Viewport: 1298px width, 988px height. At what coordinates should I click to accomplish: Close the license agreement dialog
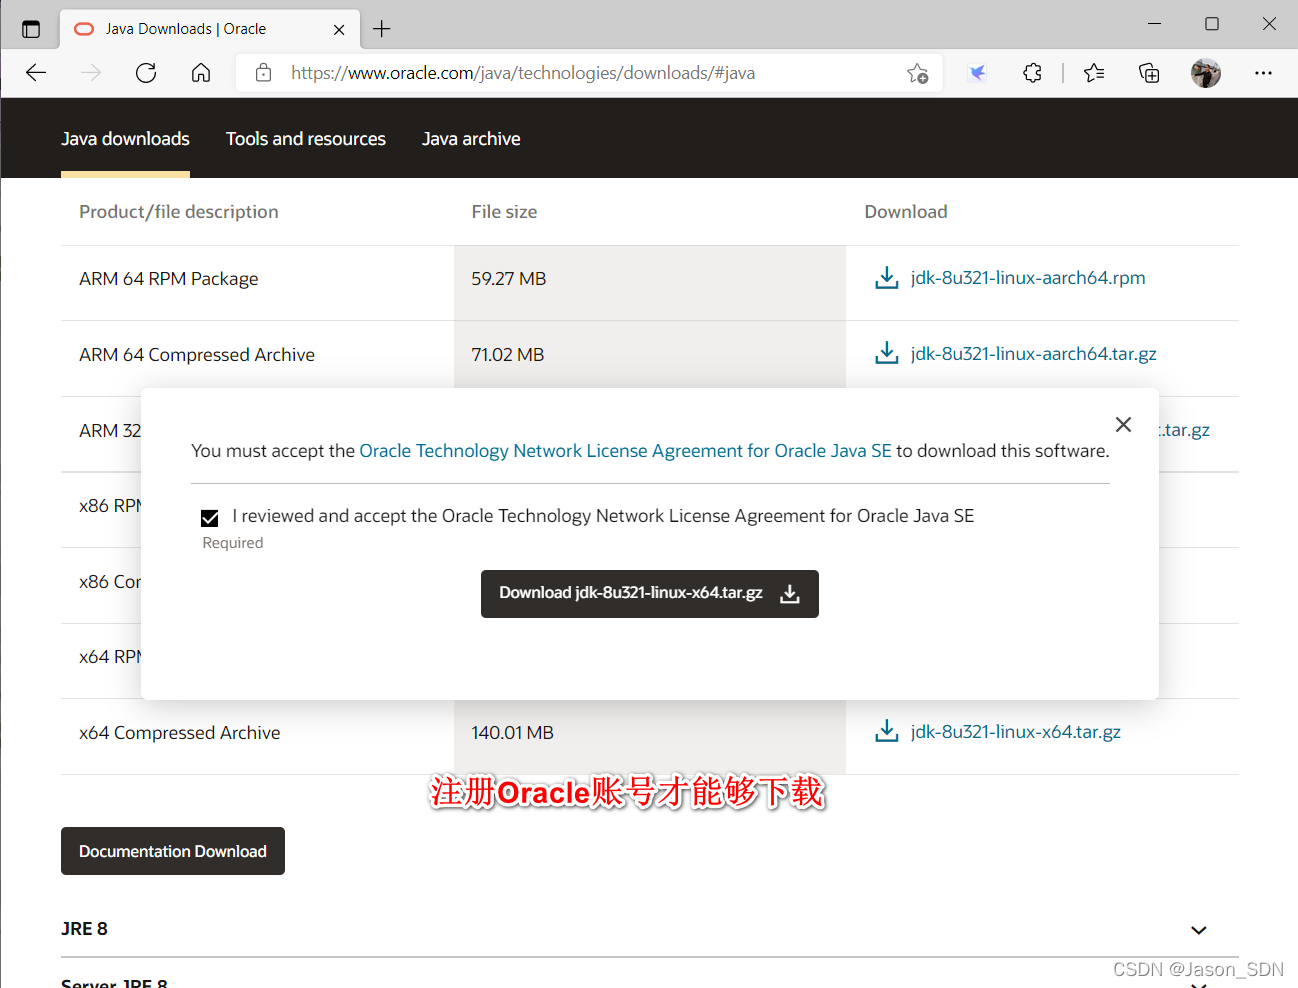(x=1123, y=425)
